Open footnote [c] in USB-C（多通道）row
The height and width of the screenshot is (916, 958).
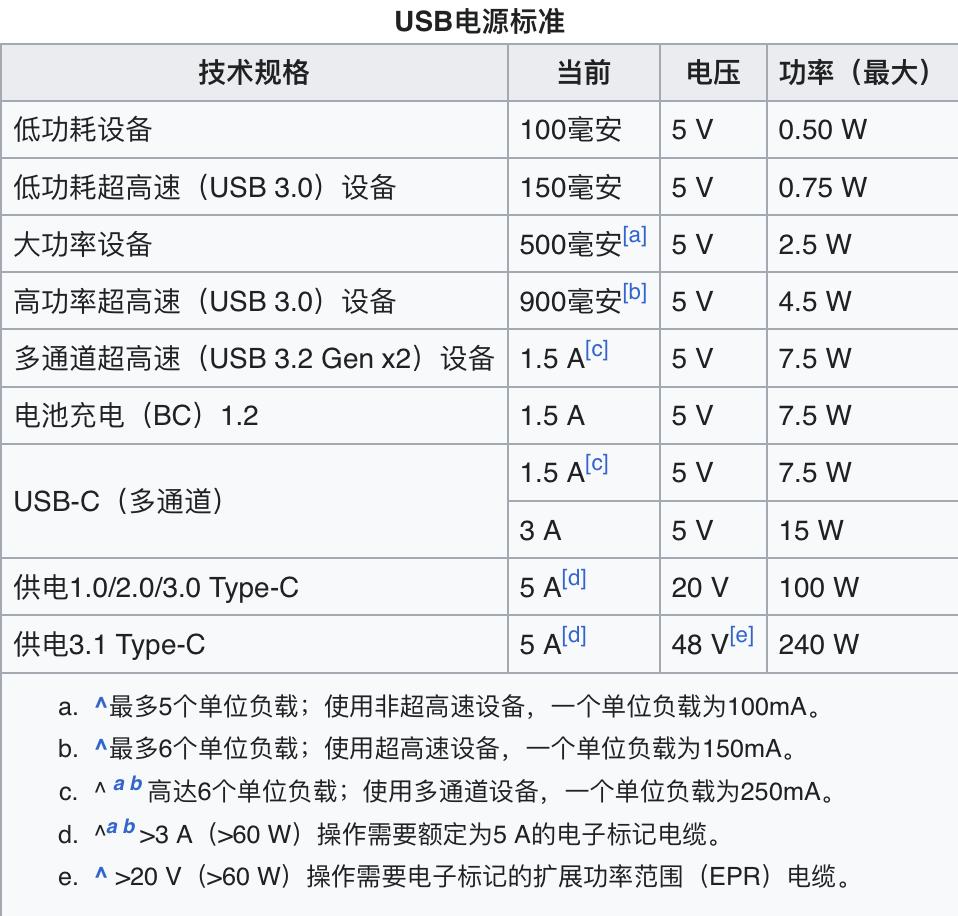(x=596, y=465)
